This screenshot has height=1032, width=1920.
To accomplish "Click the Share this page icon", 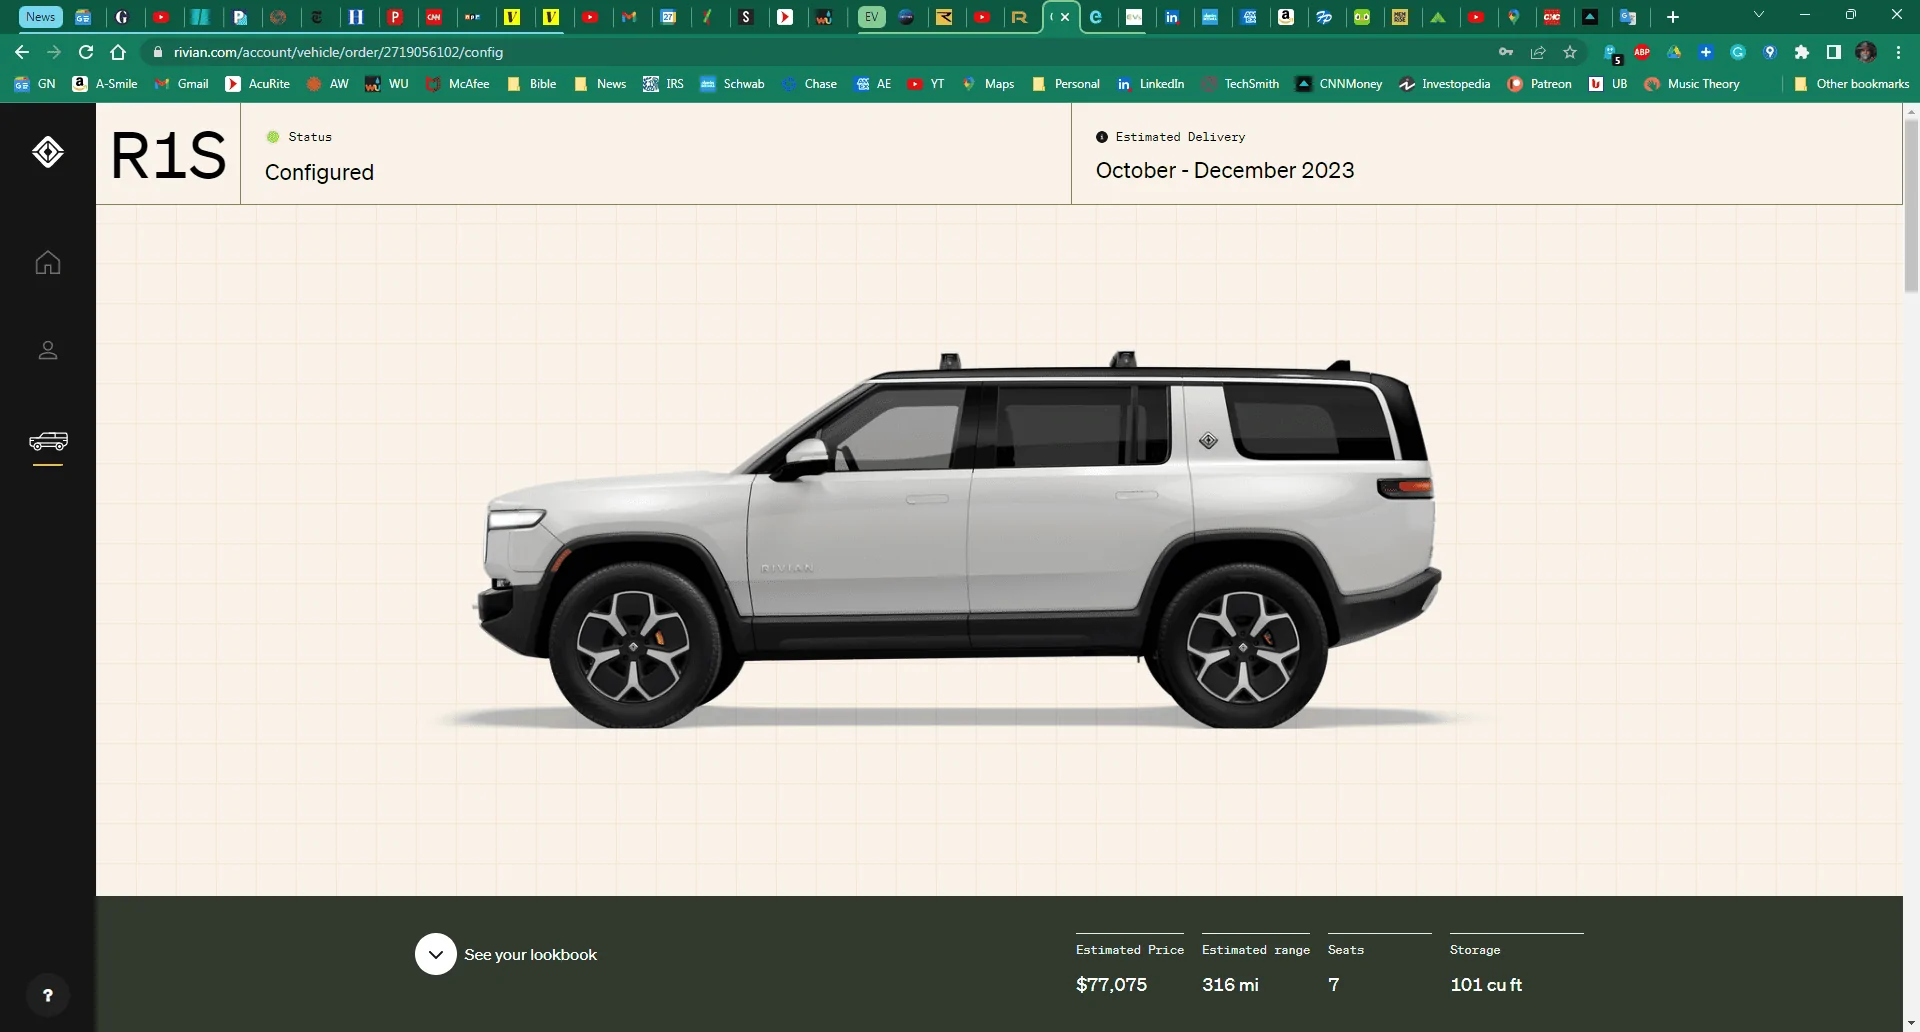I will pyautogui.click(x=1538, y=52).
